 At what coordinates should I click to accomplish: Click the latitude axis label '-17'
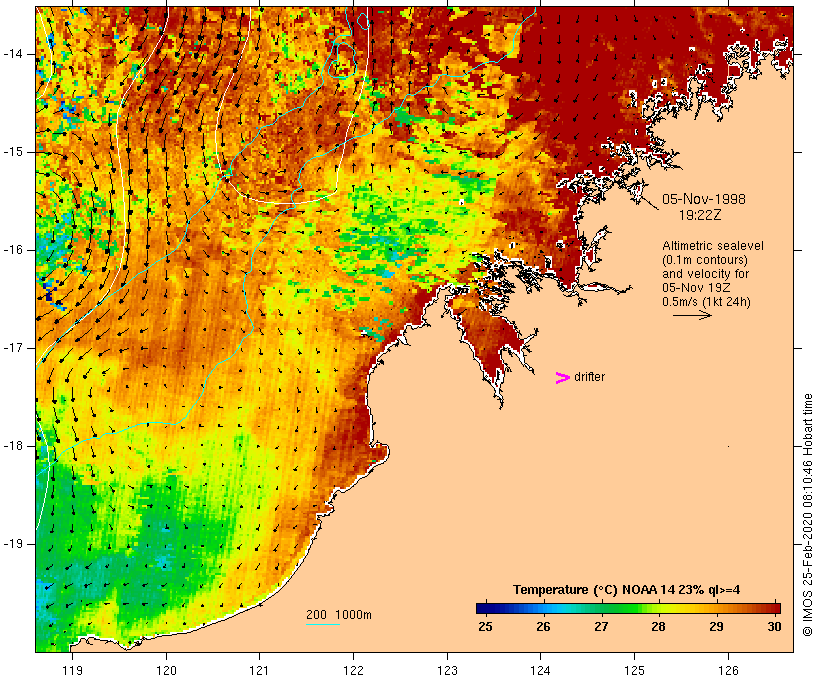coord(13,348)
